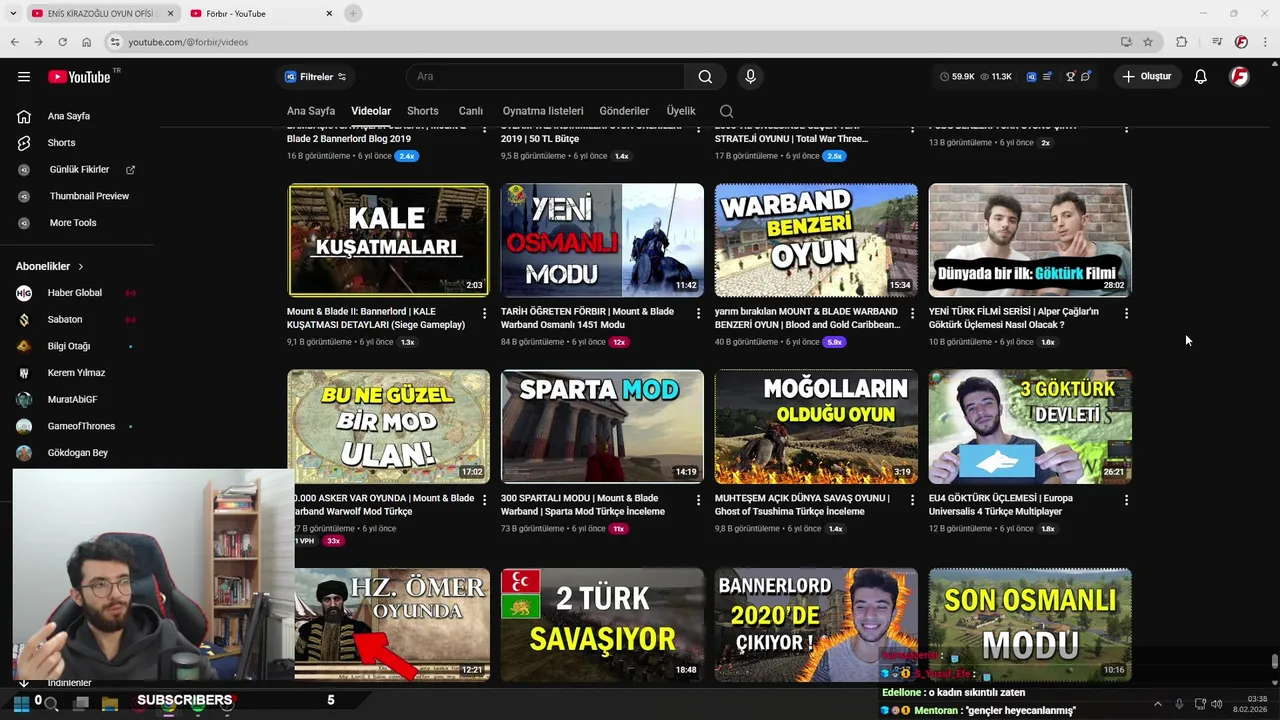
Task: Open options for Ghost of Tsushima video
Action: pos(912,500)
